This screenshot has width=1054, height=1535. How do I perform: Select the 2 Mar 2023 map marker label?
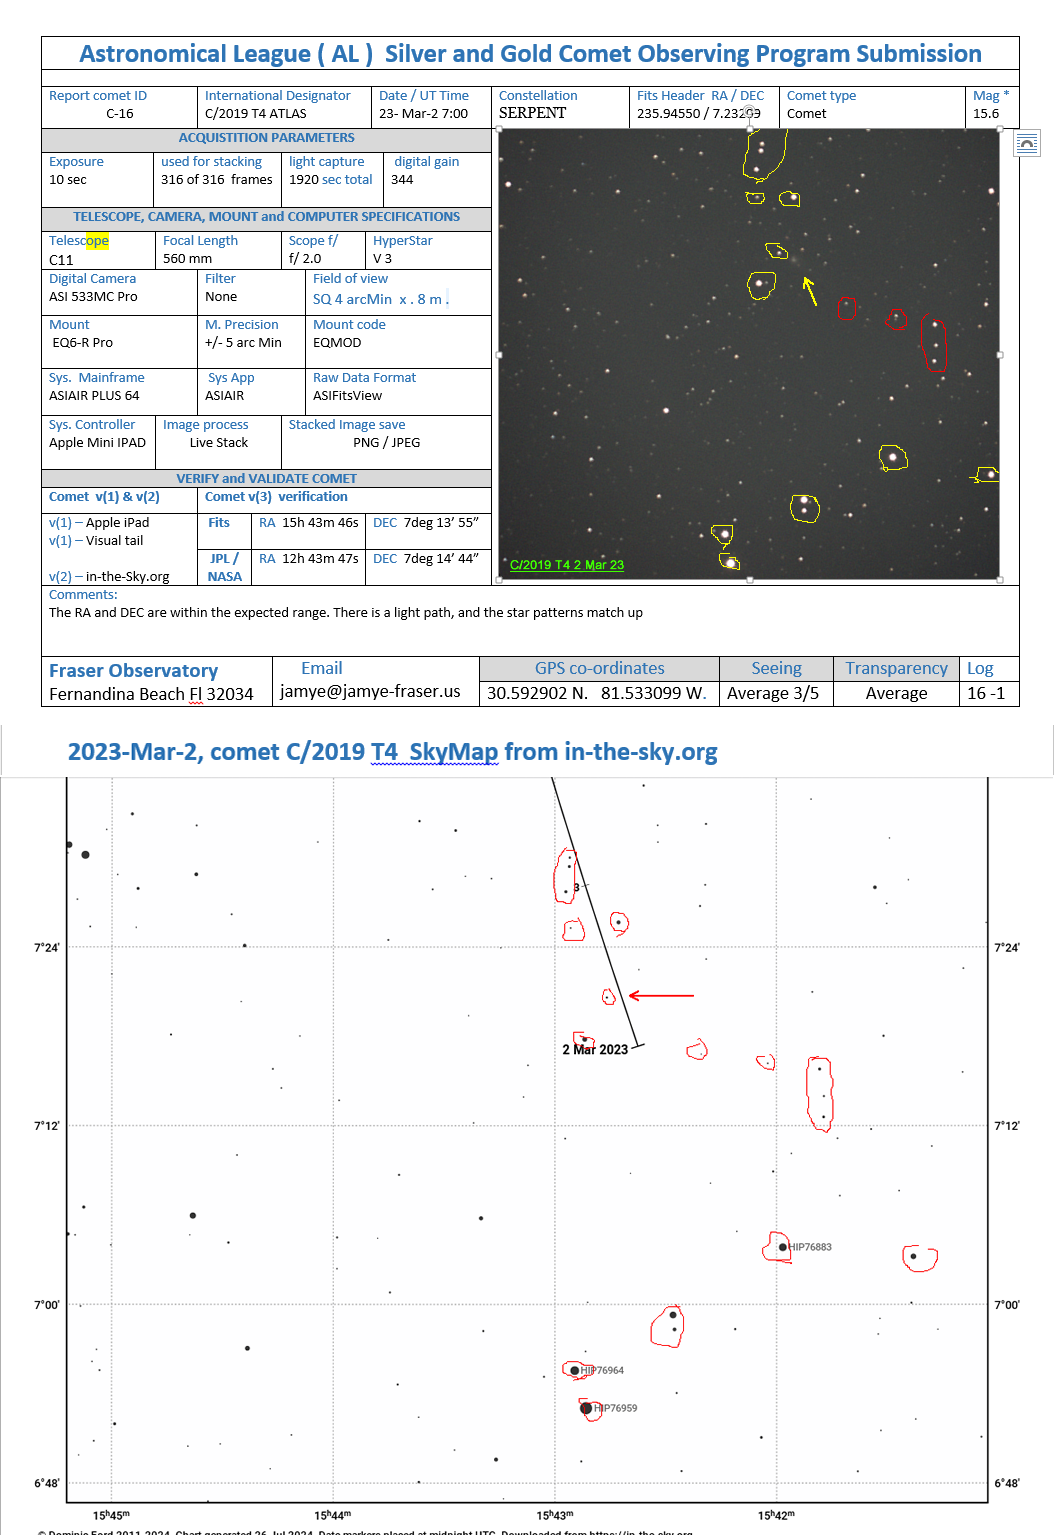click(x=595, y=1050)
